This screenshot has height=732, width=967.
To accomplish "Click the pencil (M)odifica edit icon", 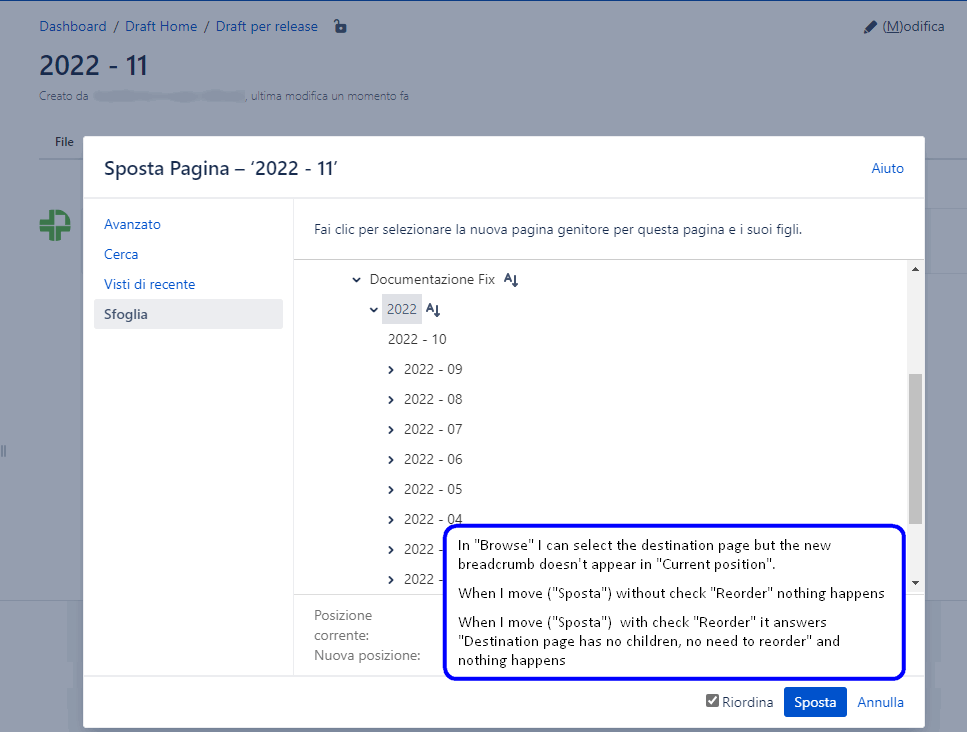I will 870,27.
